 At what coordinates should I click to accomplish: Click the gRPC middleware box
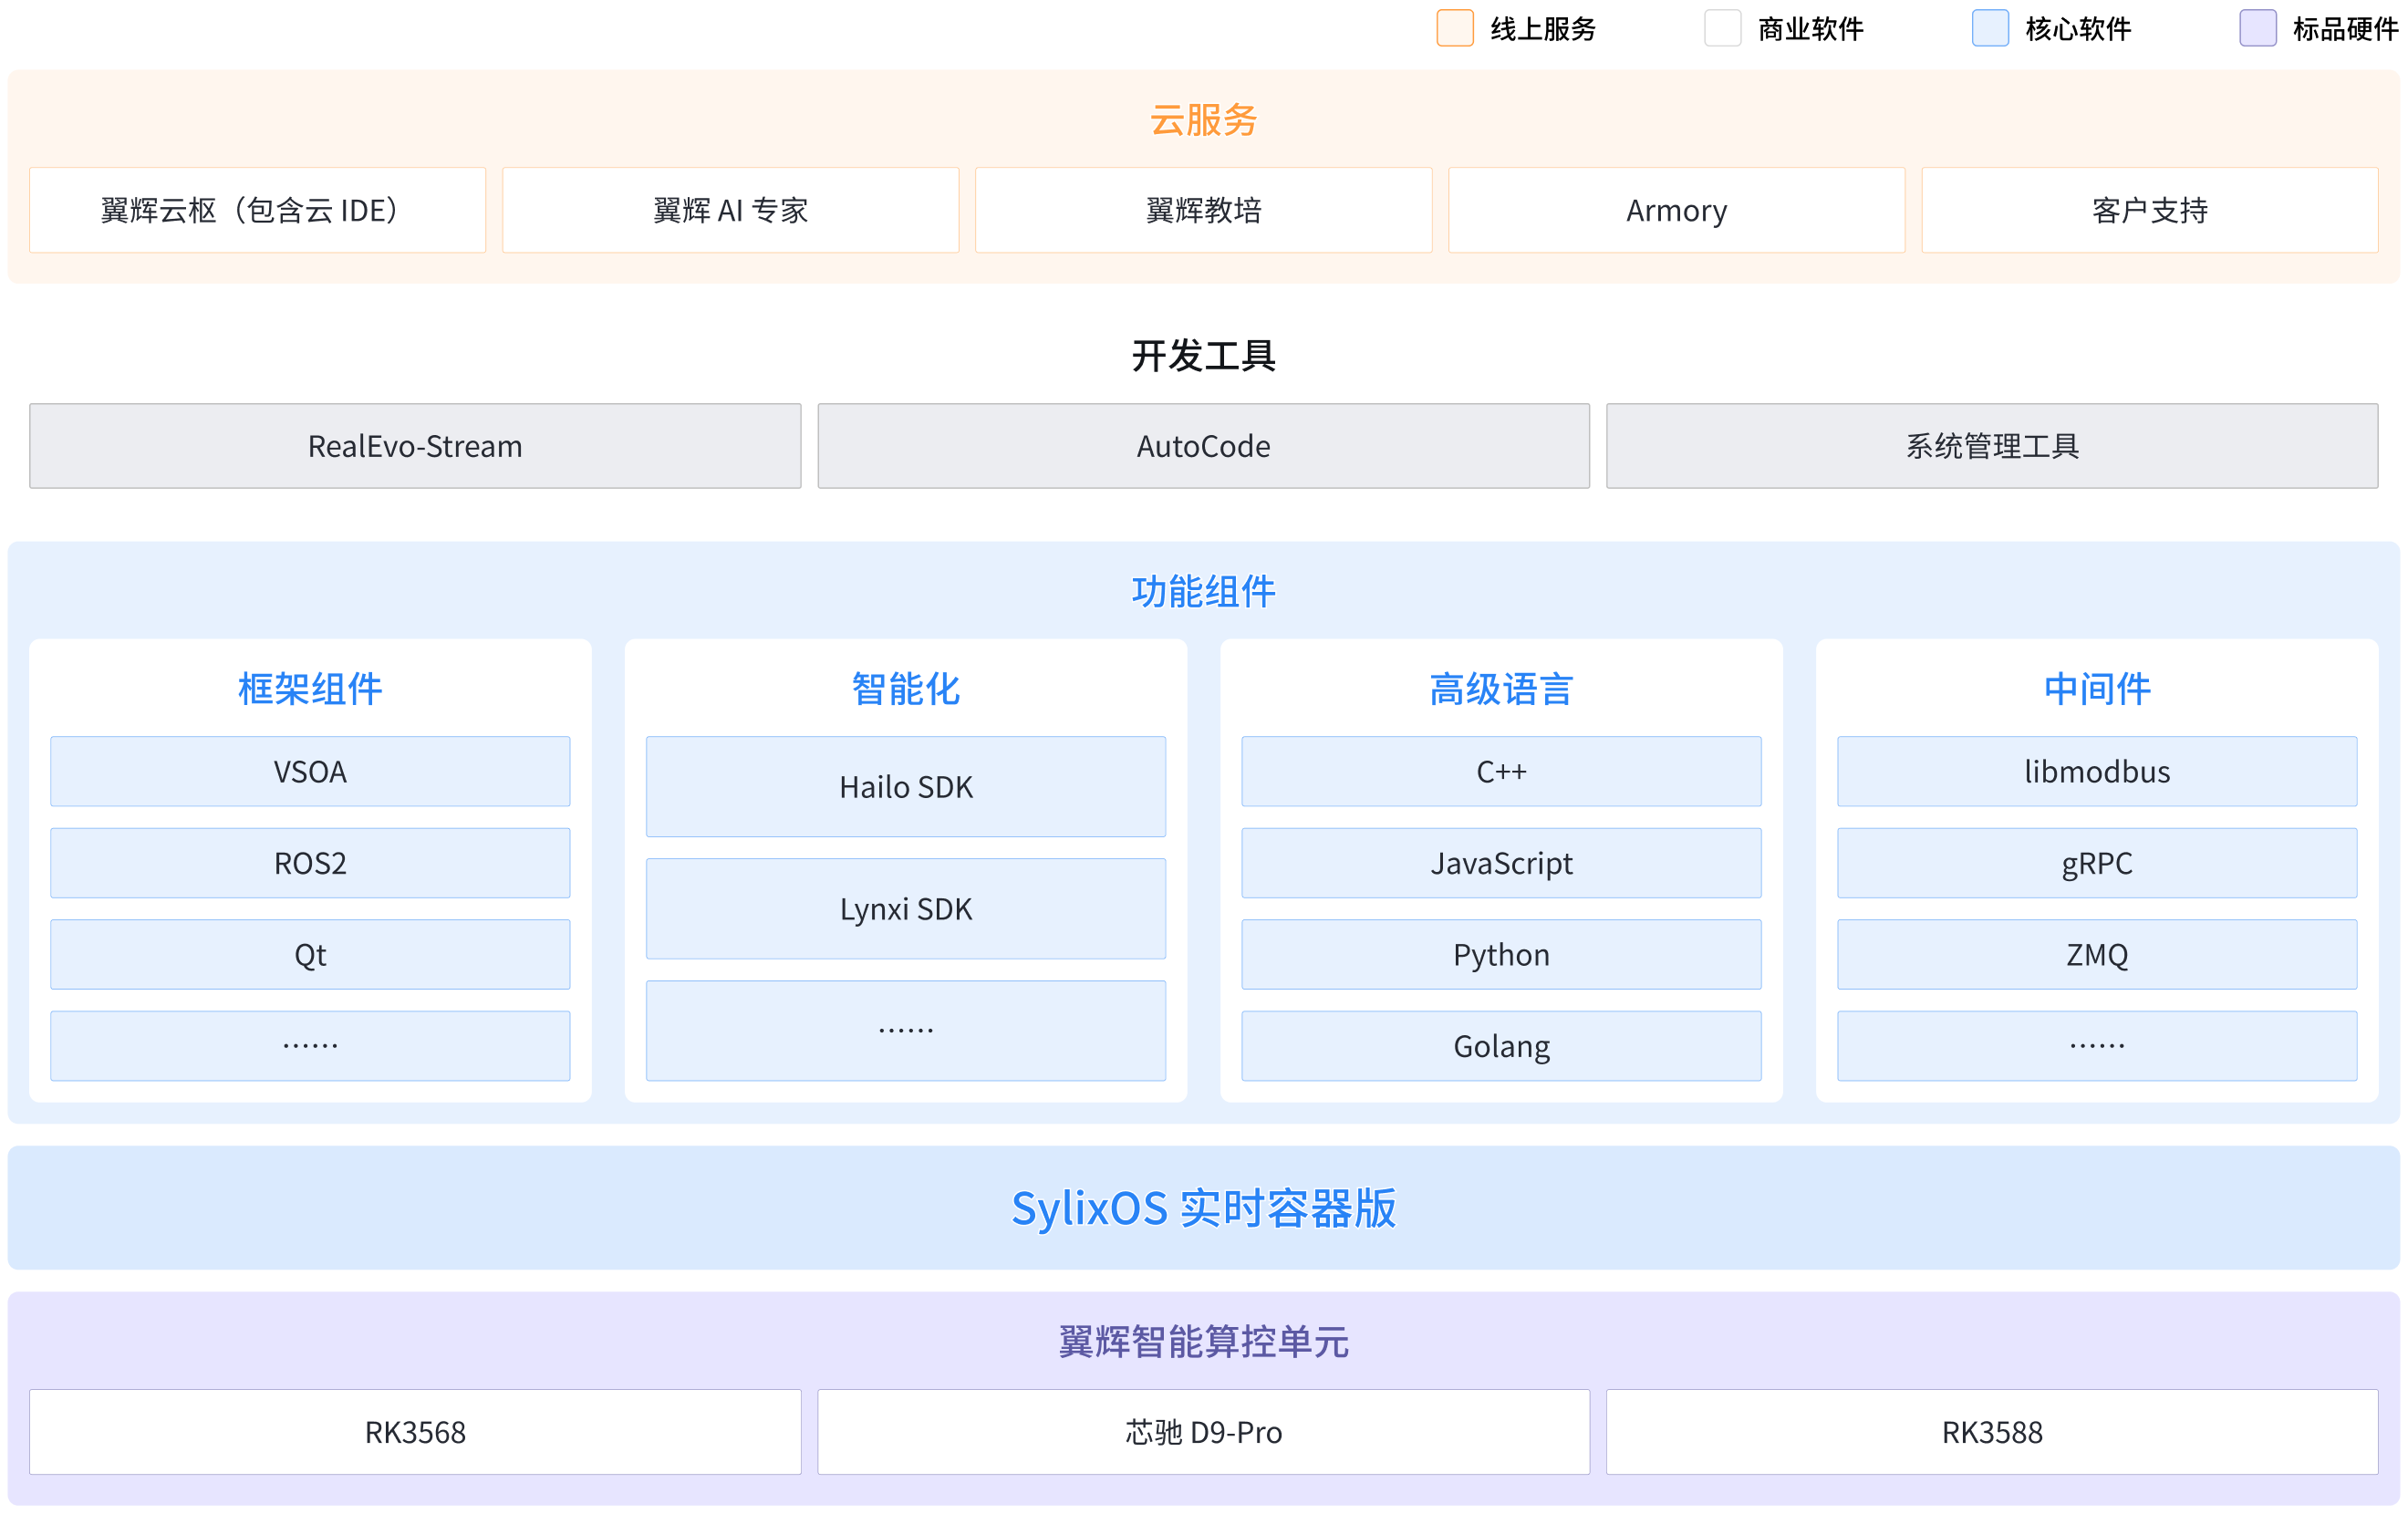tap(2097, 863)
